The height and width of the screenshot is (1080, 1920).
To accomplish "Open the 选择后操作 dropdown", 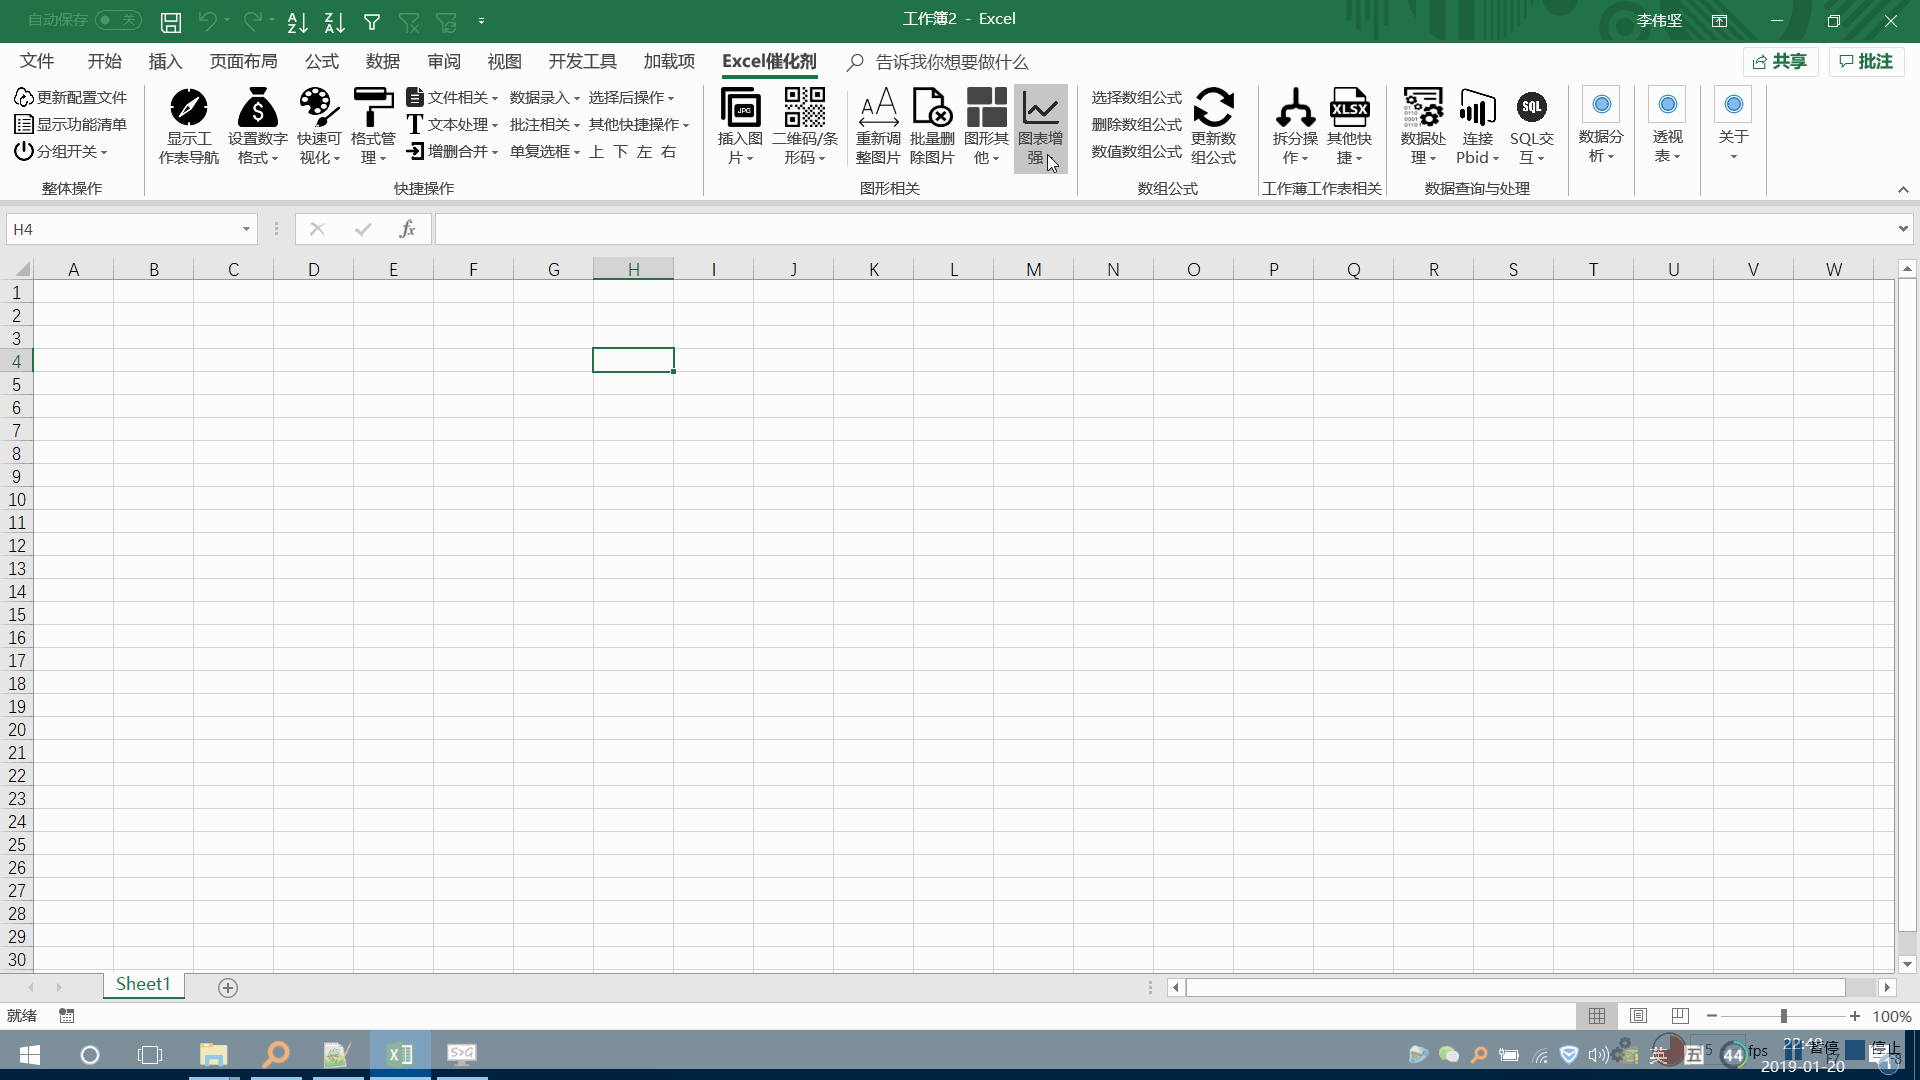I will click(x=631, y=97).
